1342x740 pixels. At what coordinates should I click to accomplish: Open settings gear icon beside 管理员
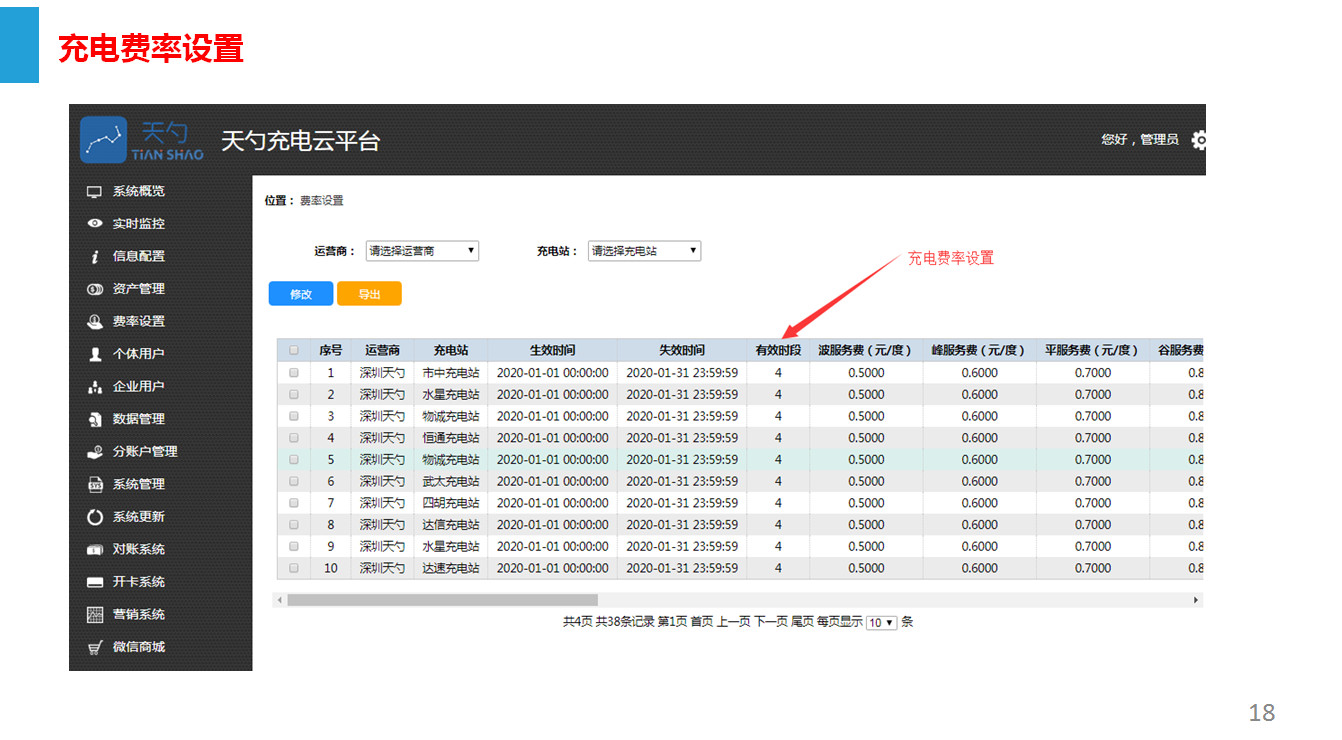pyautogui.click(x=1199, y=140)
